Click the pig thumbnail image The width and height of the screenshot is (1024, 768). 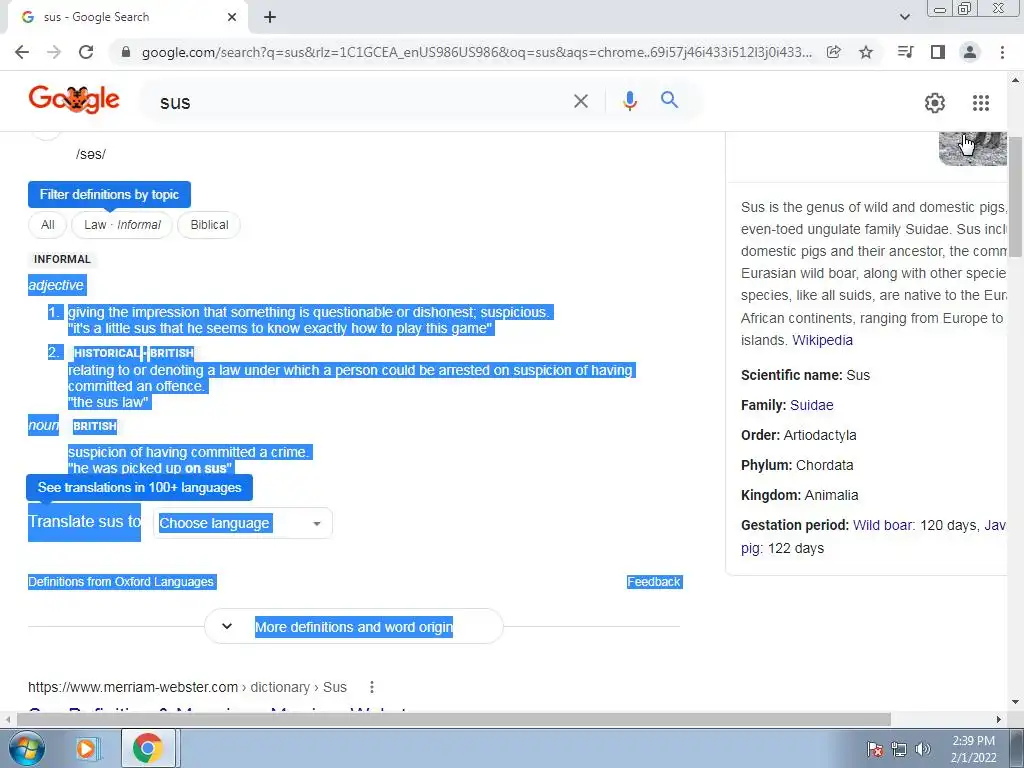(x=972, y=148)
